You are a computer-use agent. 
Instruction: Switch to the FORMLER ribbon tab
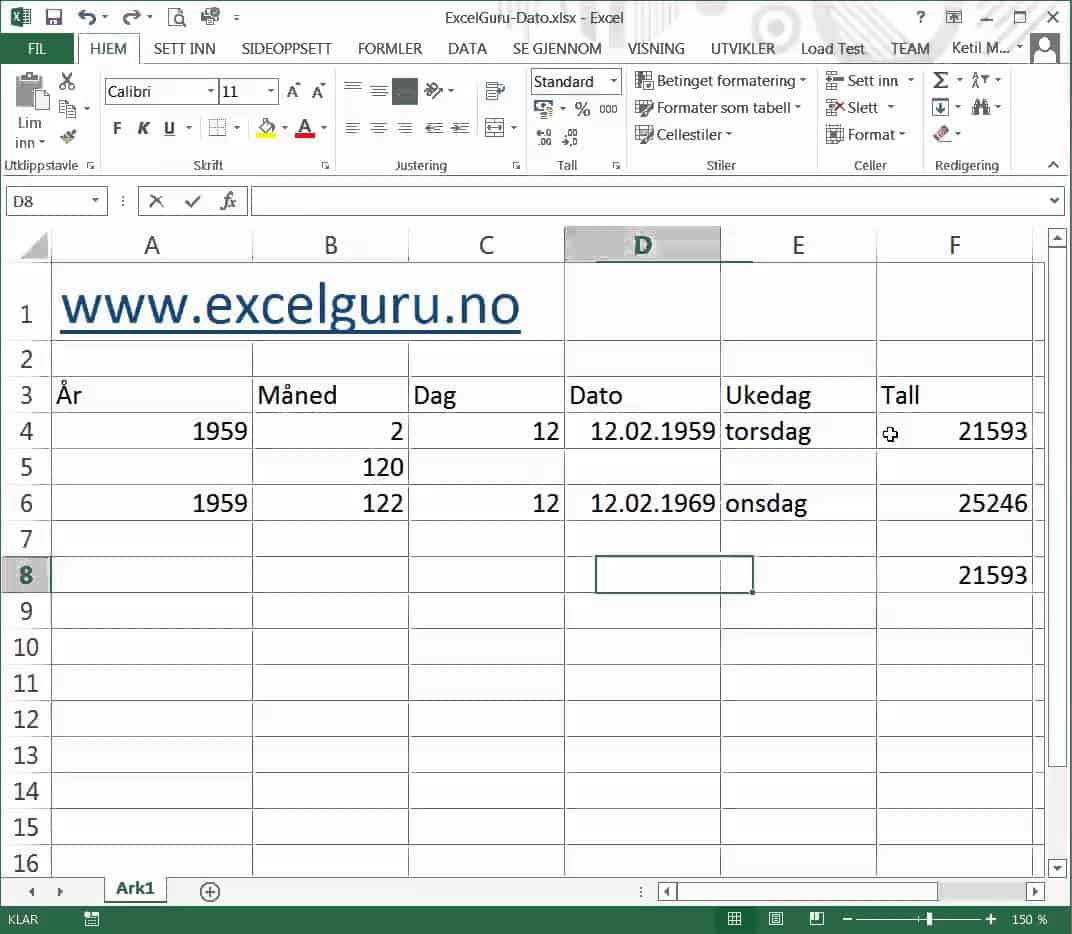point(389,48)
